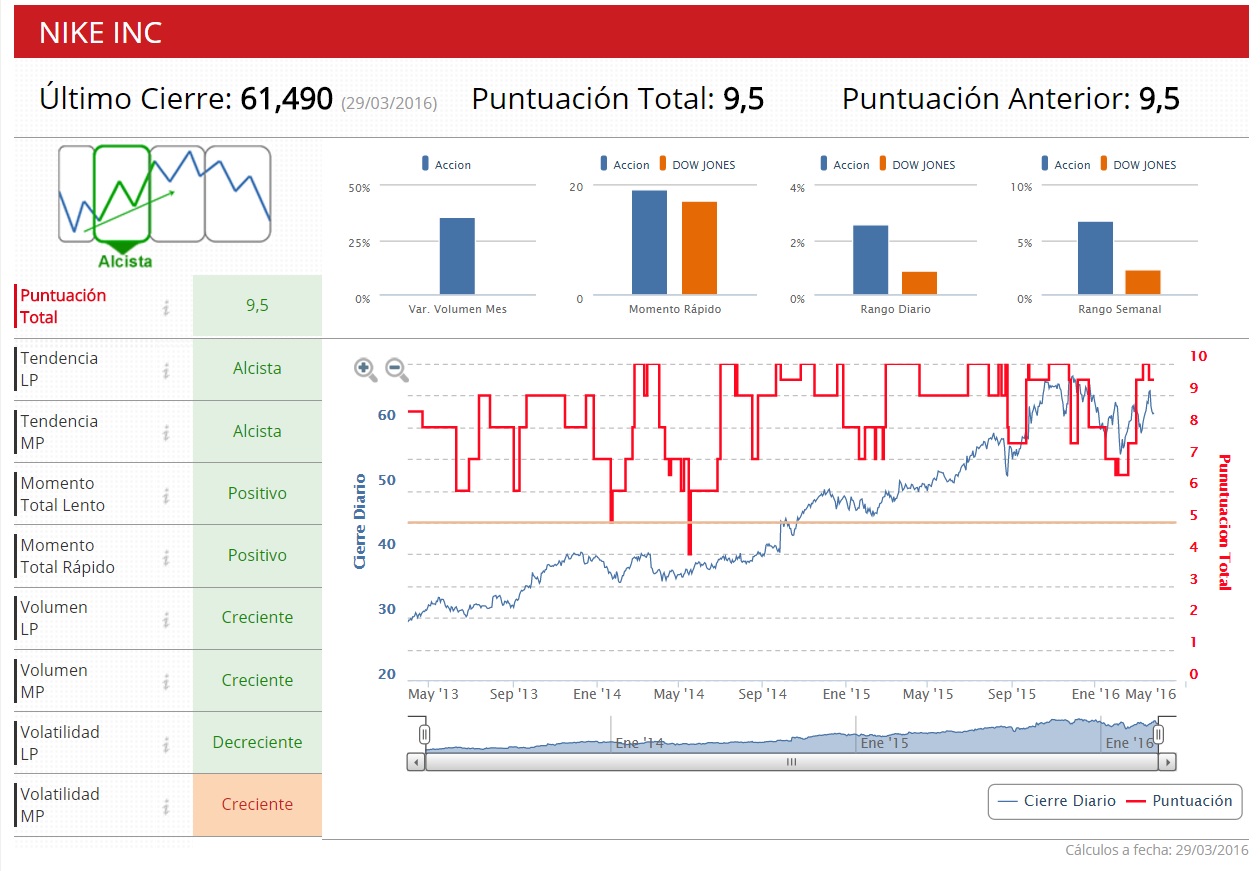Zoom in with the plus magnifier icon

point(366,370)
